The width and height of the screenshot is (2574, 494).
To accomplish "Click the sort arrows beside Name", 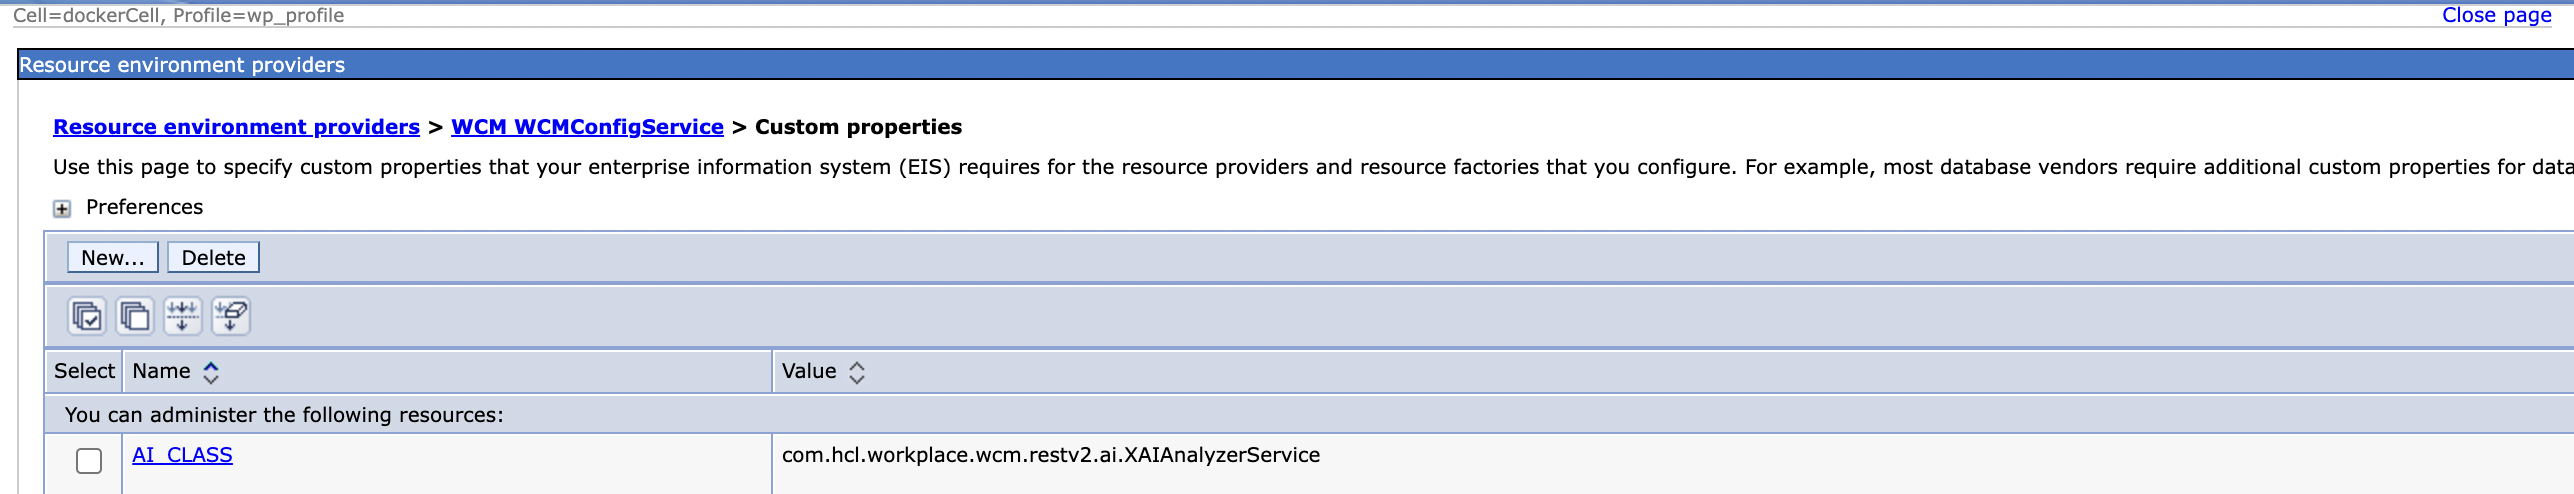I will [211, 372].
